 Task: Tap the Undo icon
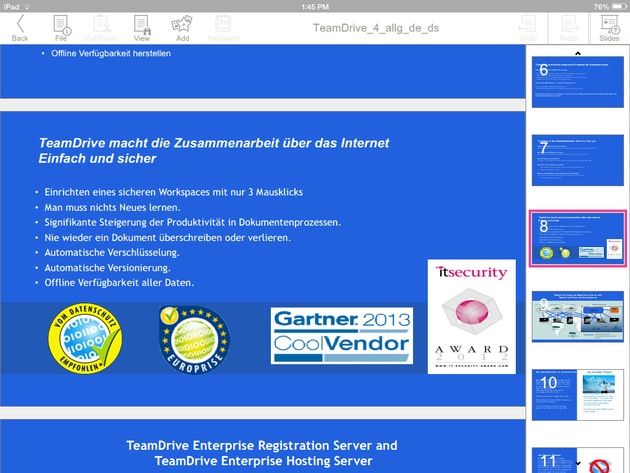point(529,24)
